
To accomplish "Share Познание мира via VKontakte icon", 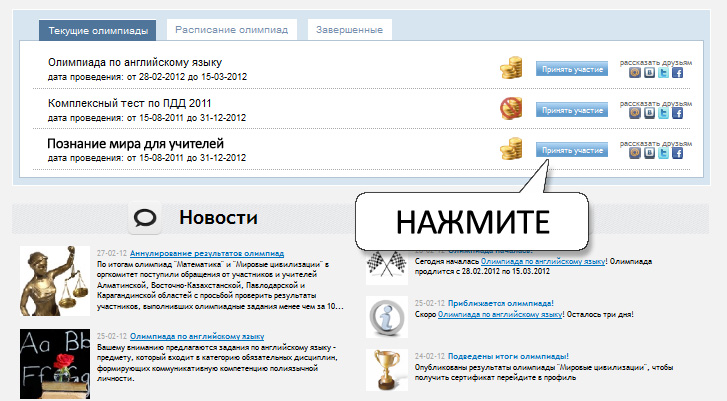I will click(649, 153).
